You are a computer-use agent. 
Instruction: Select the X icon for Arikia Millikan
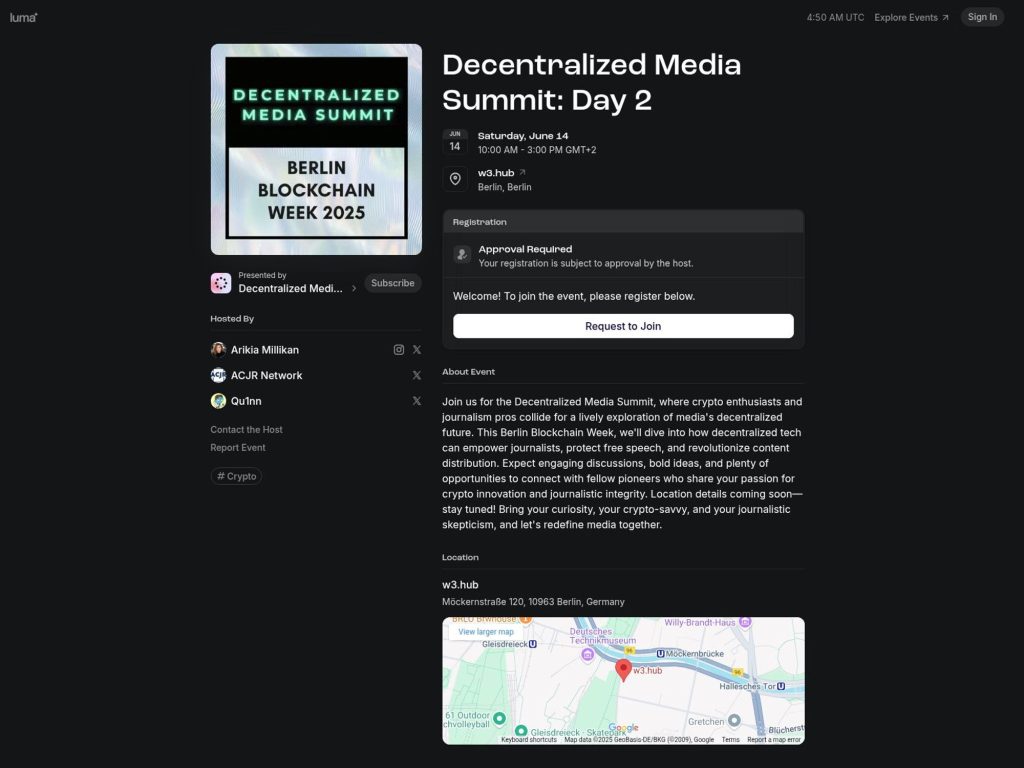[417, 349]
